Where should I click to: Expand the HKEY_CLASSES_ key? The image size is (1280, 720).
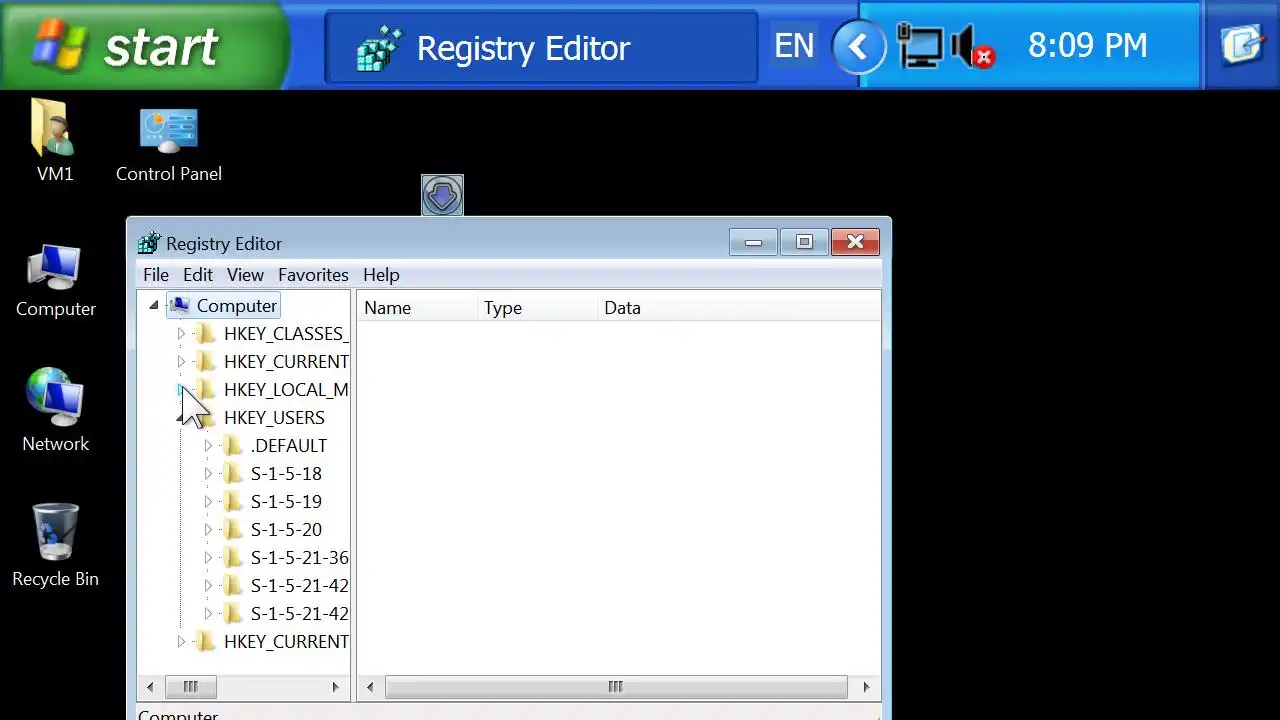point(181,334)
